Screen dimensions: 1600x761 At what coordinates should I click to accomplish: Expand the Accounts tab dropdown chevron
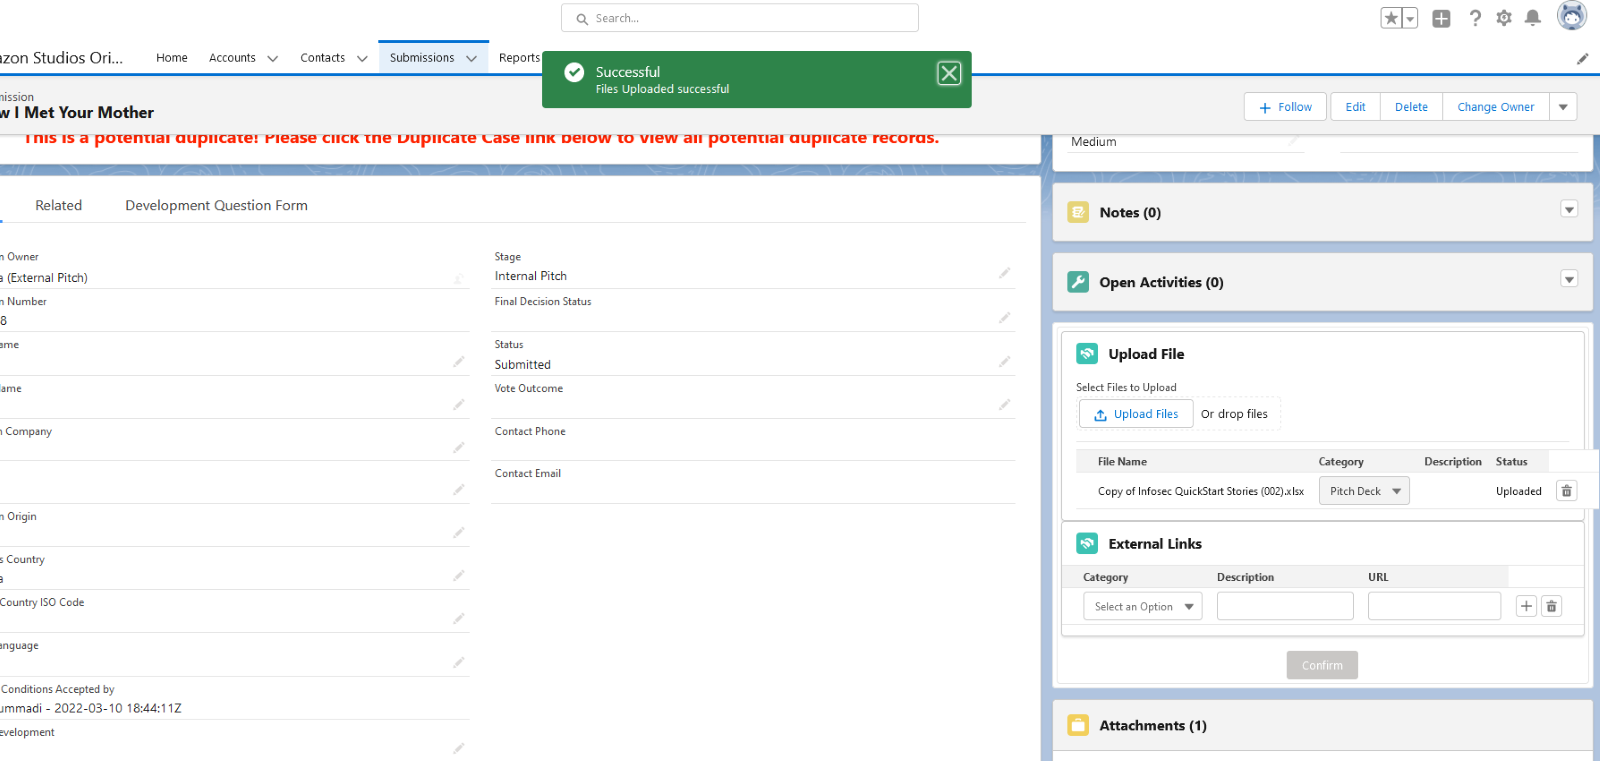[273, 59]
